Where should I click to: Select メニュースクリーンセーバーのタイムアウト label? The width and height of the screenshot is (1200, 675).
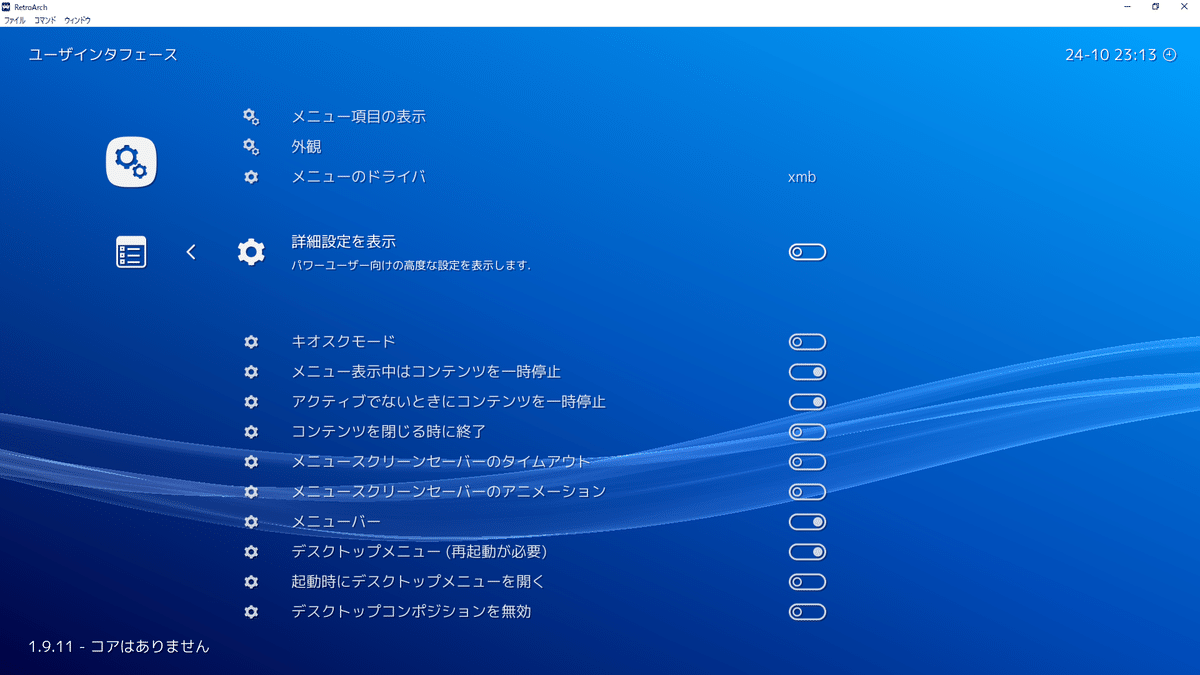pyautogui.click(x=441, y=462)
